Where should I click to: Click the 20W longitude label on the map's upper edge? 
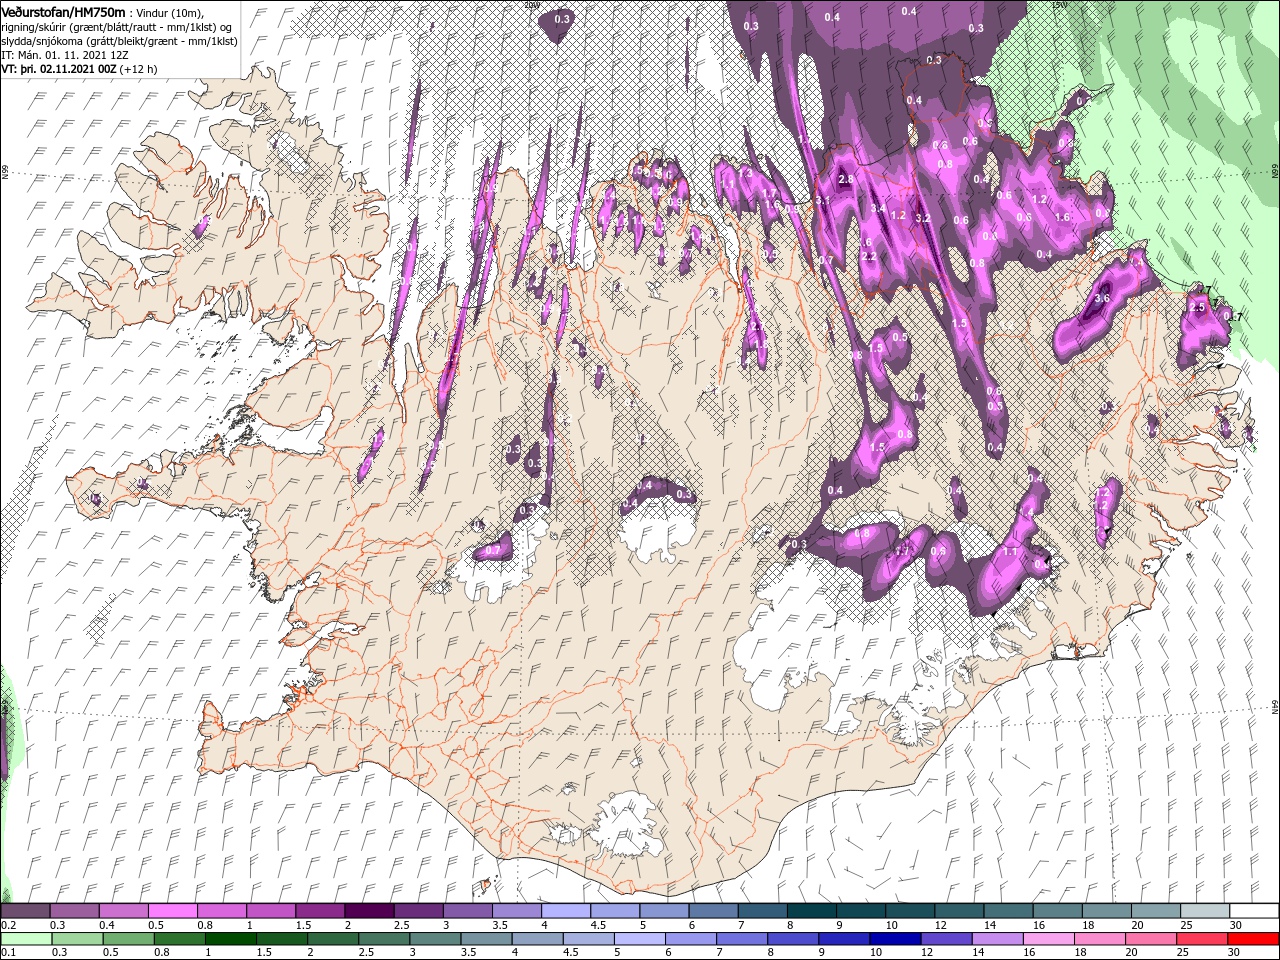(x=533, y=5)
